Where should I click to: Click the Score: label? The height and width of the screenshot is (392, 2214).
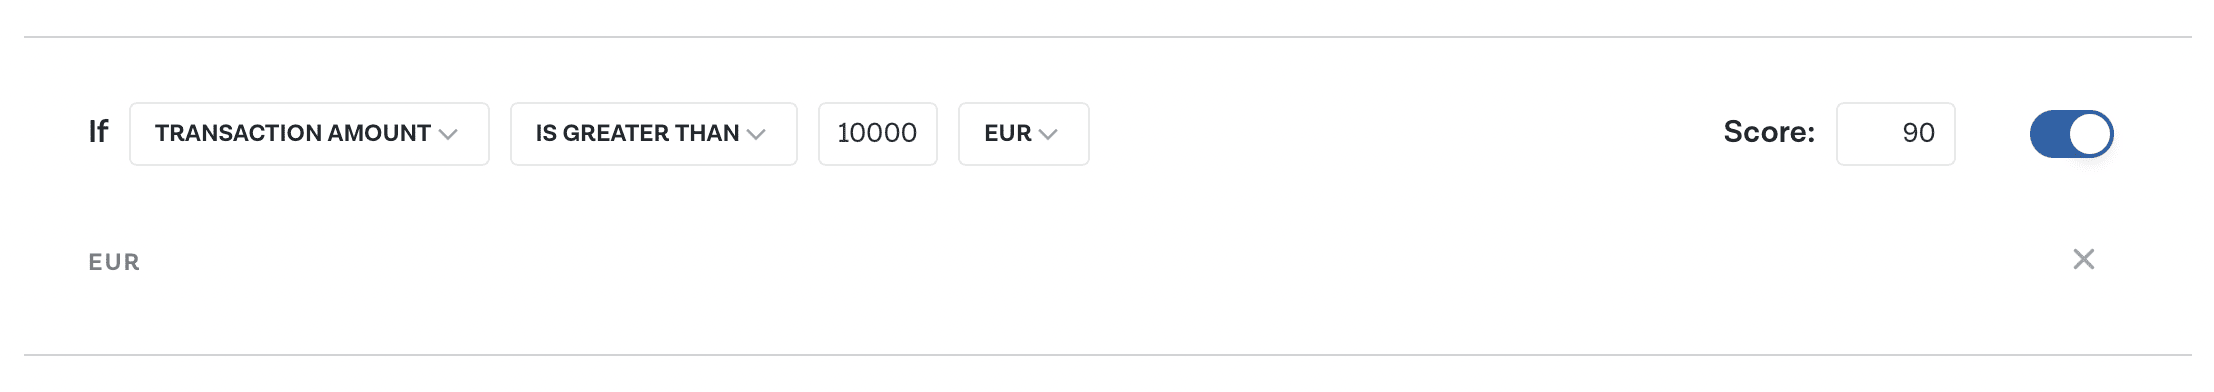click(x=1769, y=132)
